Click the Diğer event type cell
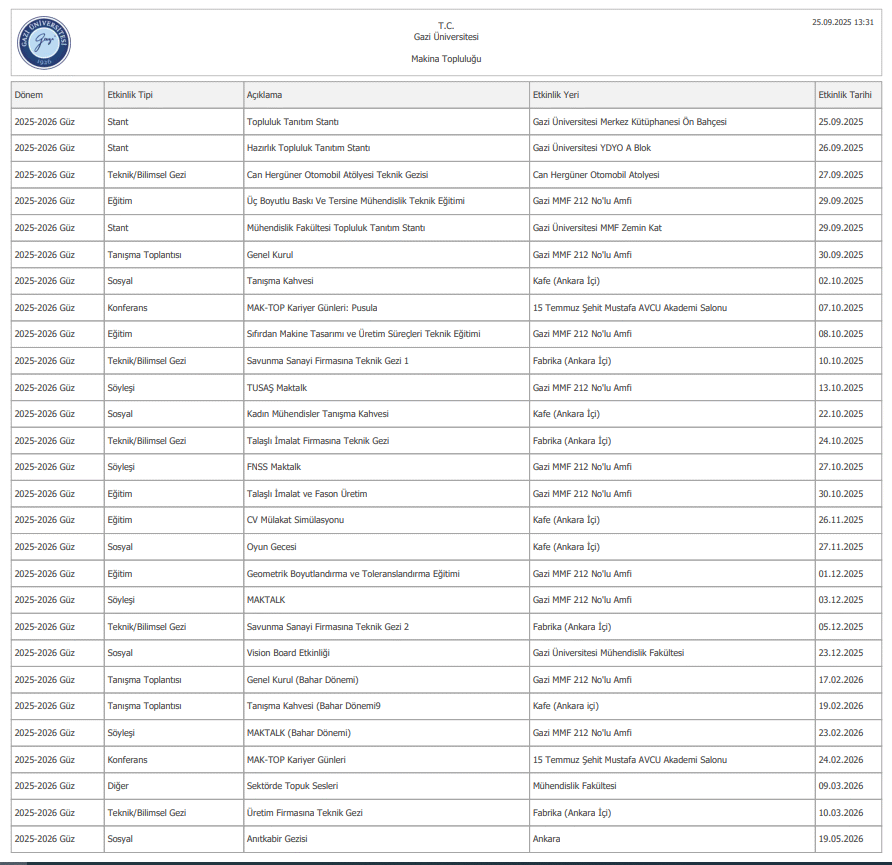Viewport: 892px width, 865px height. 118,786
